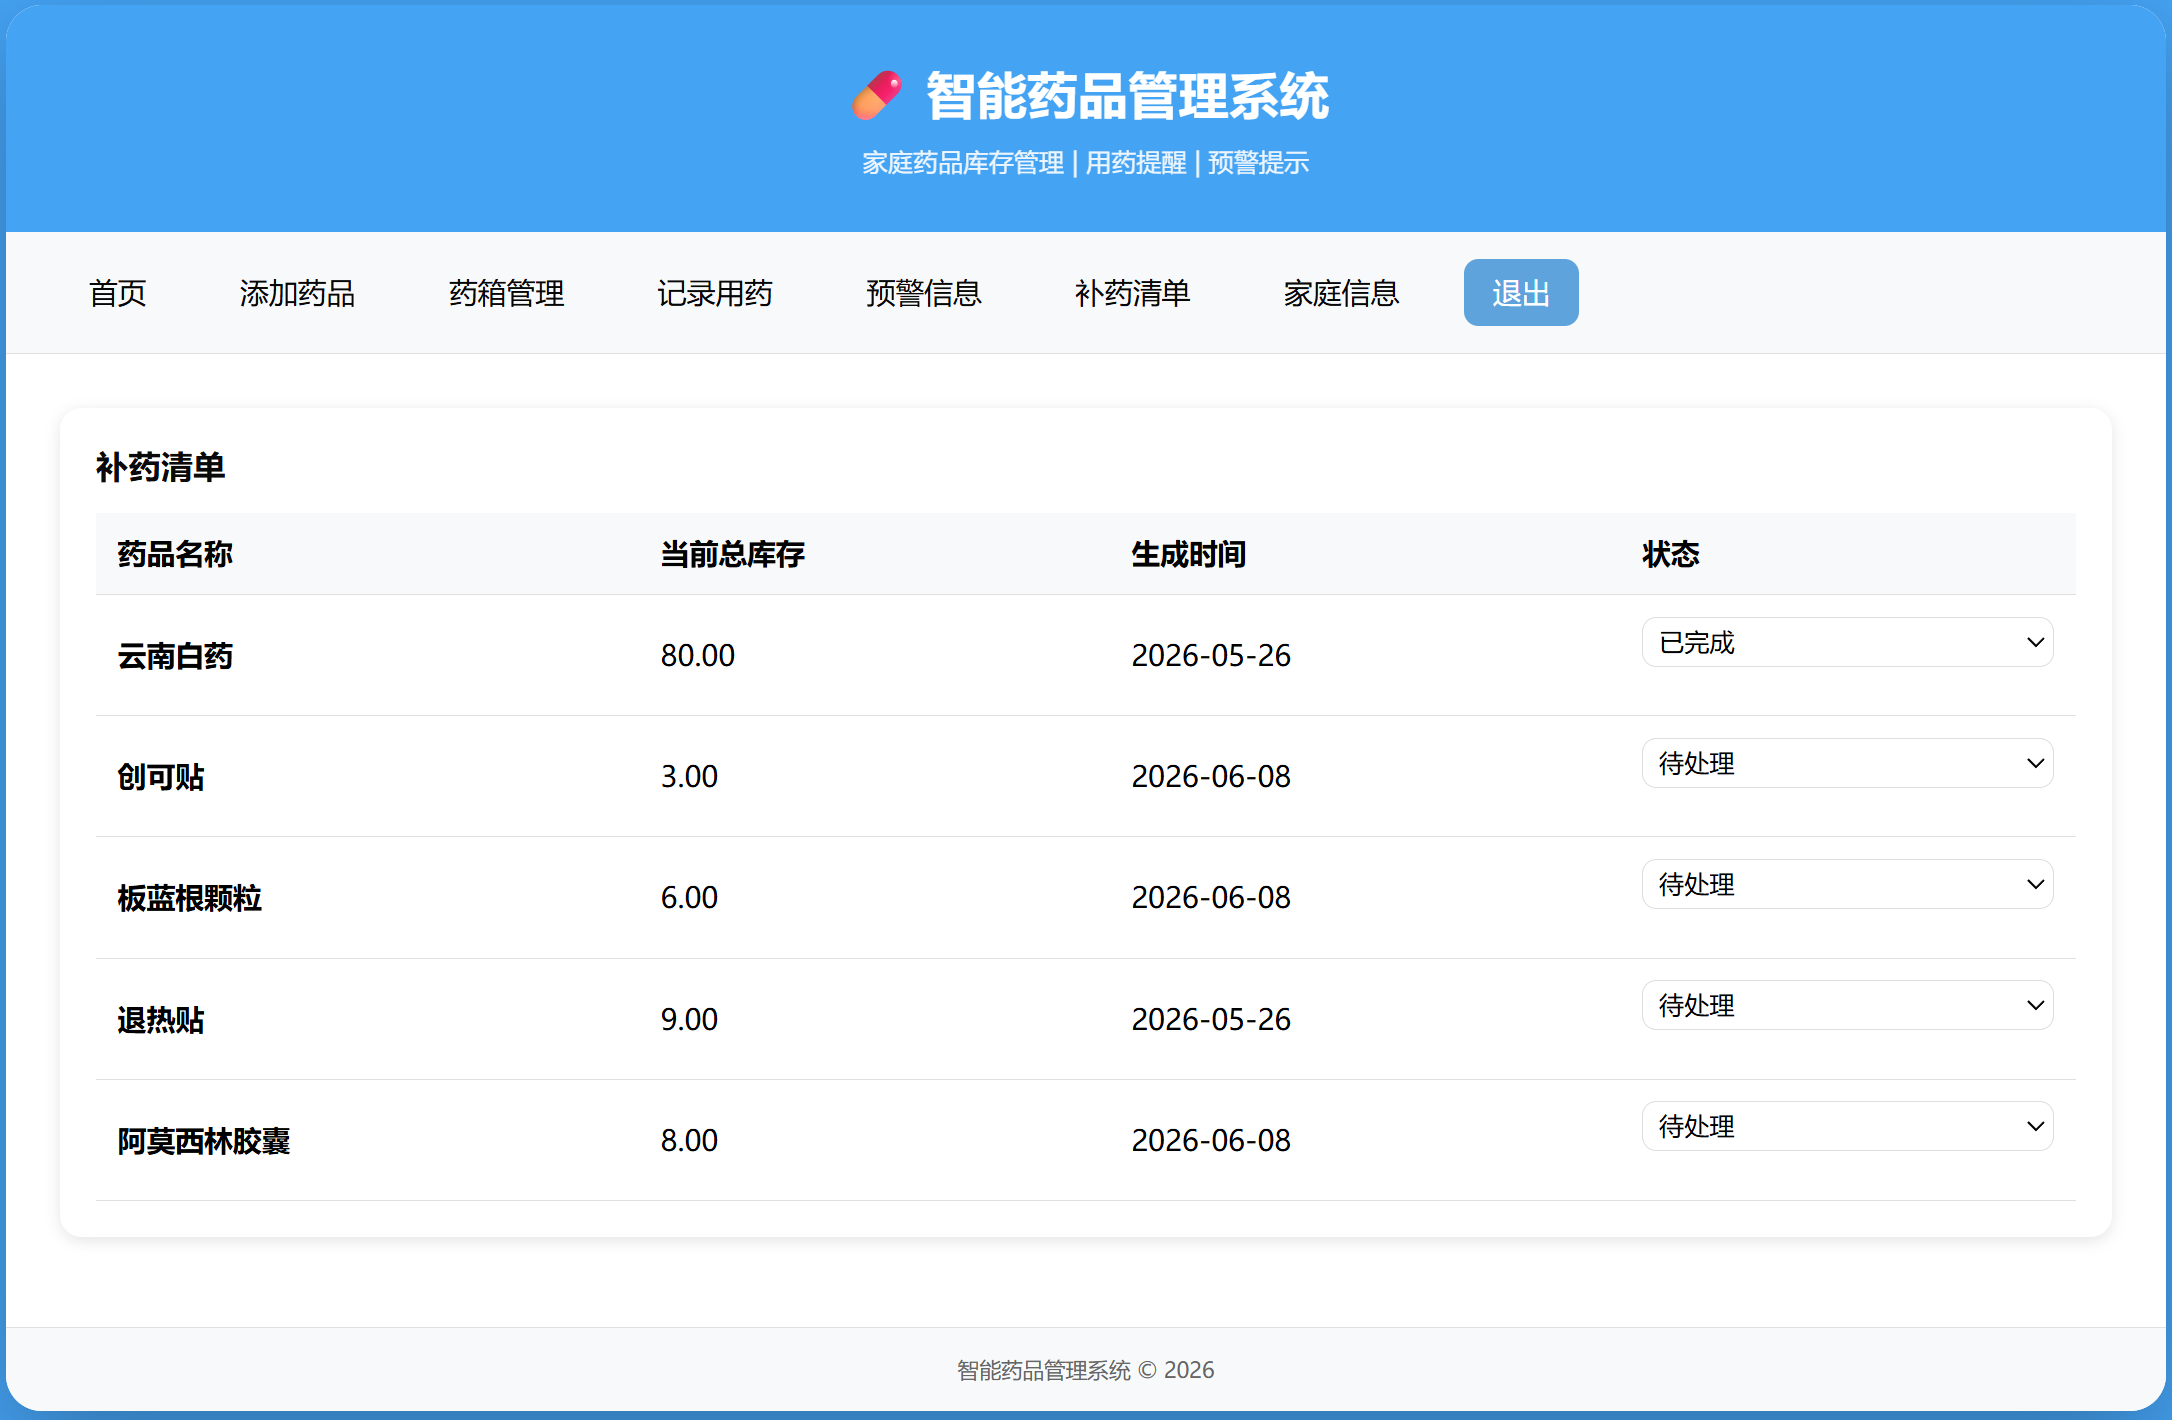Click the 退热贴 date 2026-05-26
Image resolution: width=2172 pixels, height=1420 pixels.
click(1211, 1020)
